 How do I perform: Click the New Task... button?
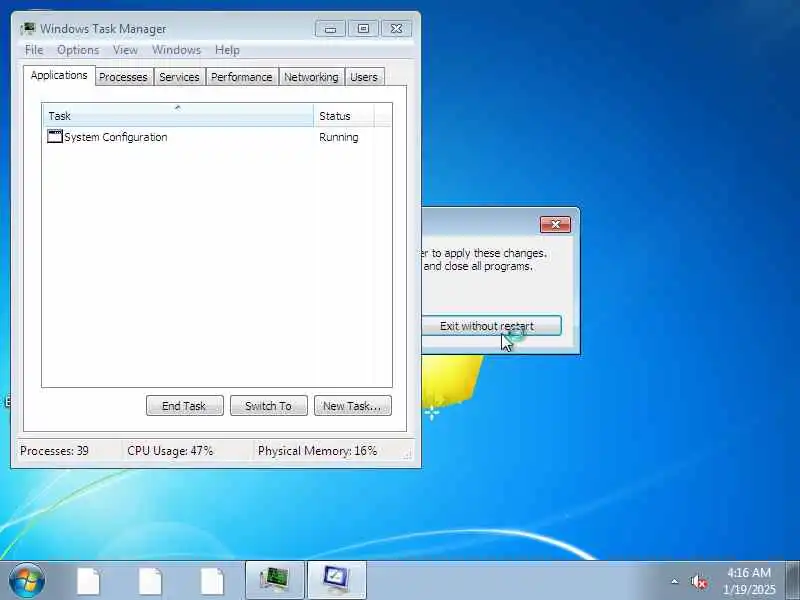(x=353, y=406)
